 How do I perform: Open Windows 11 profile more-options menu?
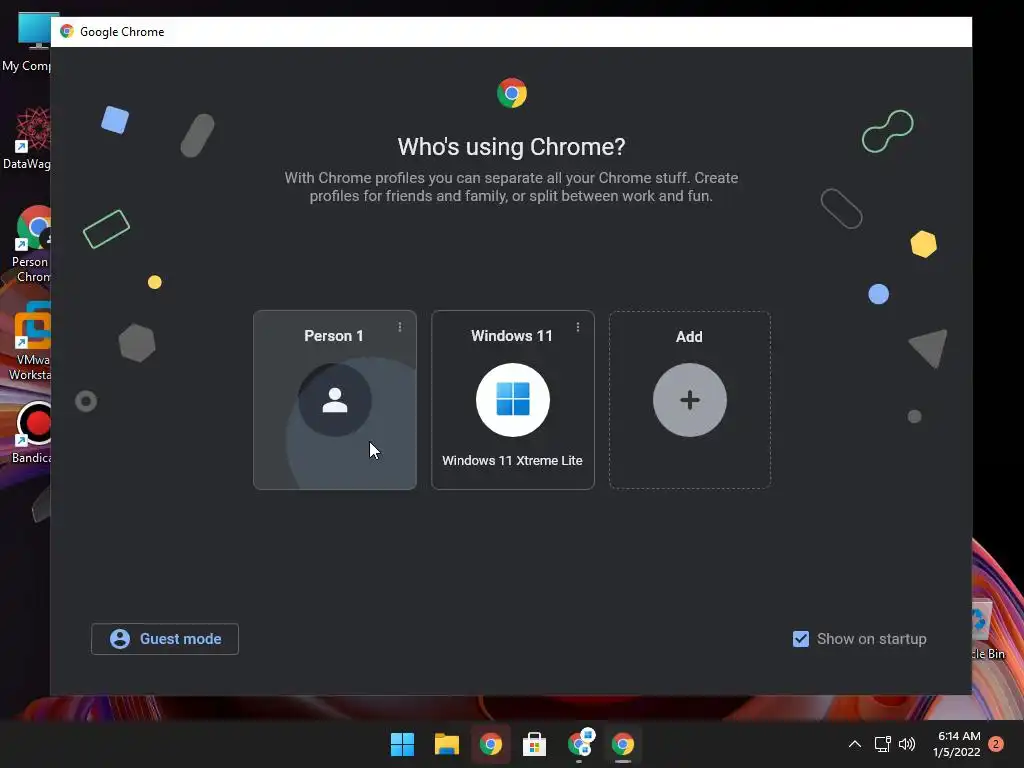pos(578,327)
